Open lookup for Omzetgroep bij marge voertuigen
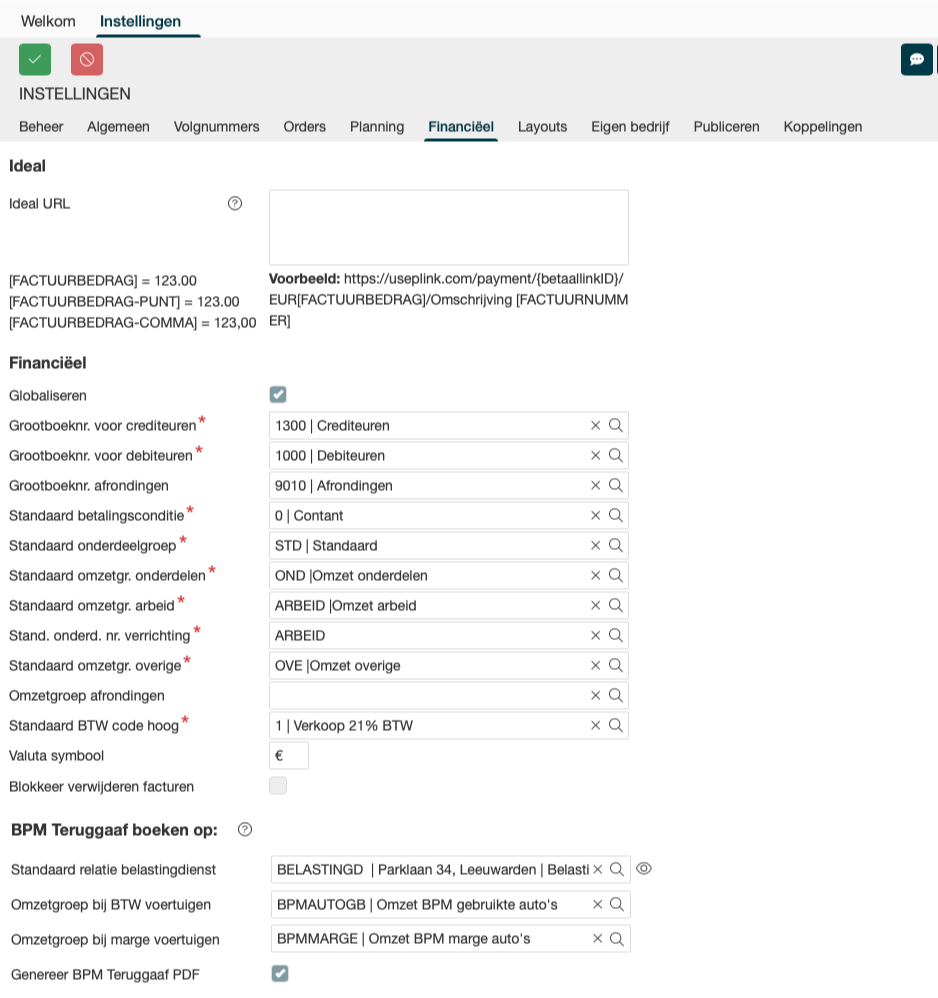The image size is (938, 998). [x=617, y=939]
